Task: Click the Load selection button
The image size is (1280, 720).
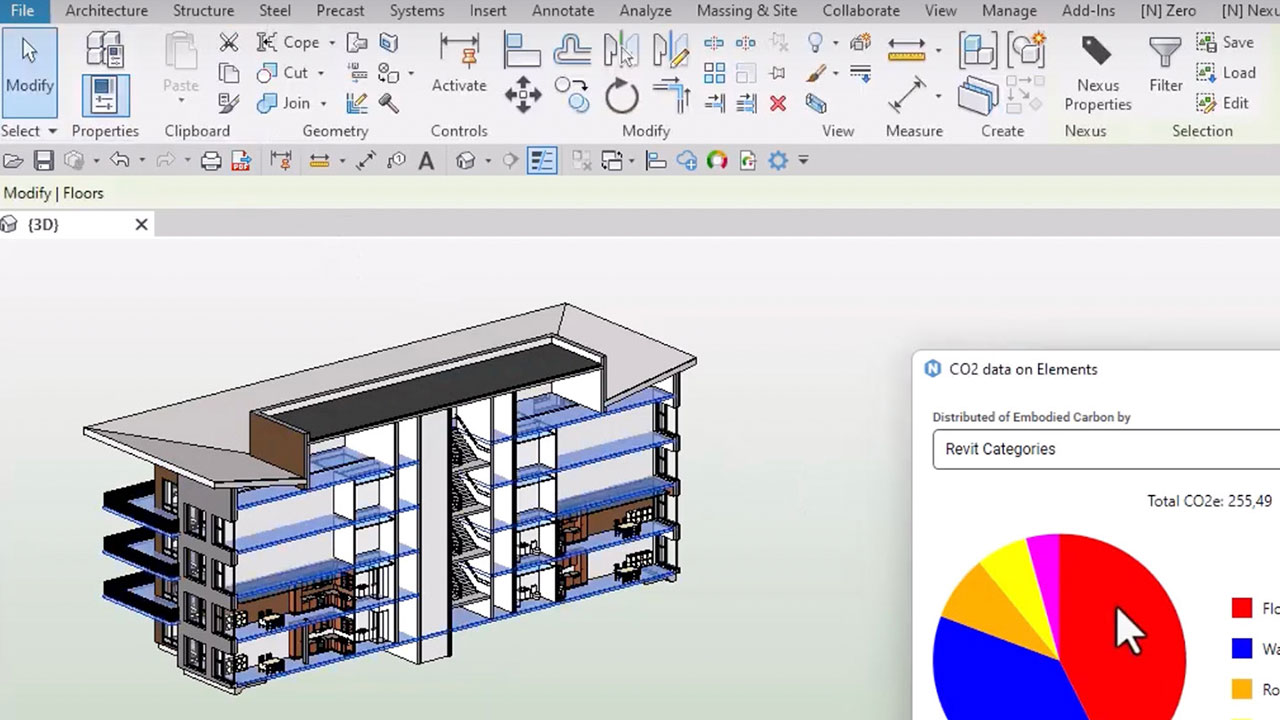Action: 1226,73
